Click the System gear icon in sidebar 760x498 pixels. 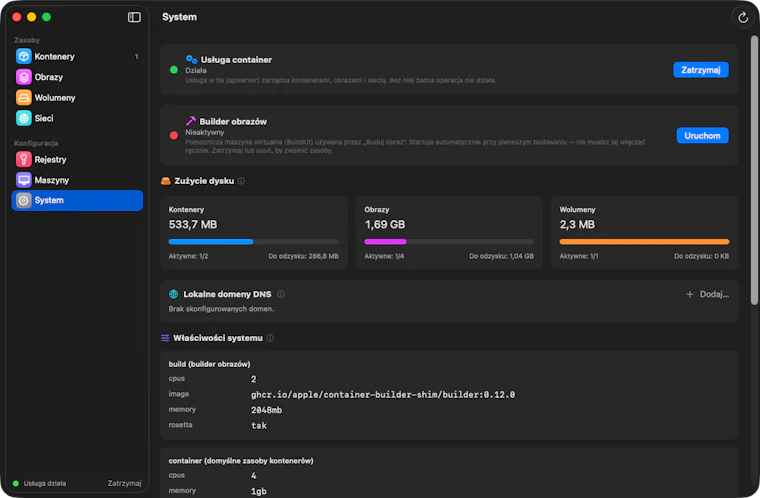[24, 200]
